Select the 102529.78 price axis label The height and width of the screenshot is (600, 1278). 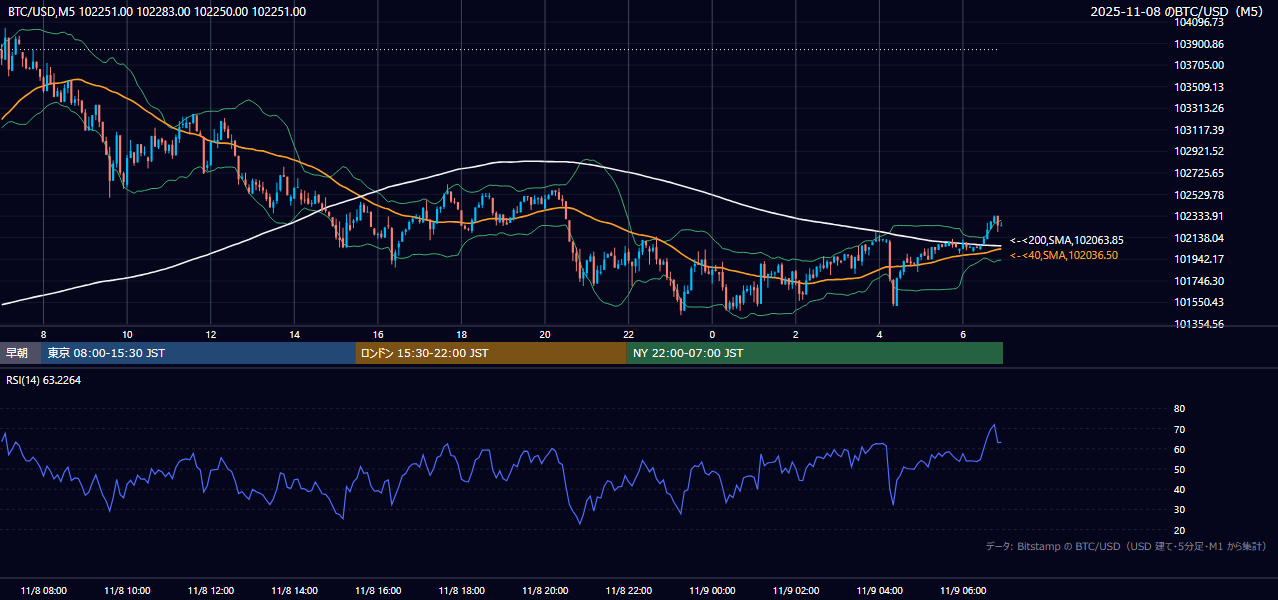point(1199,195)
